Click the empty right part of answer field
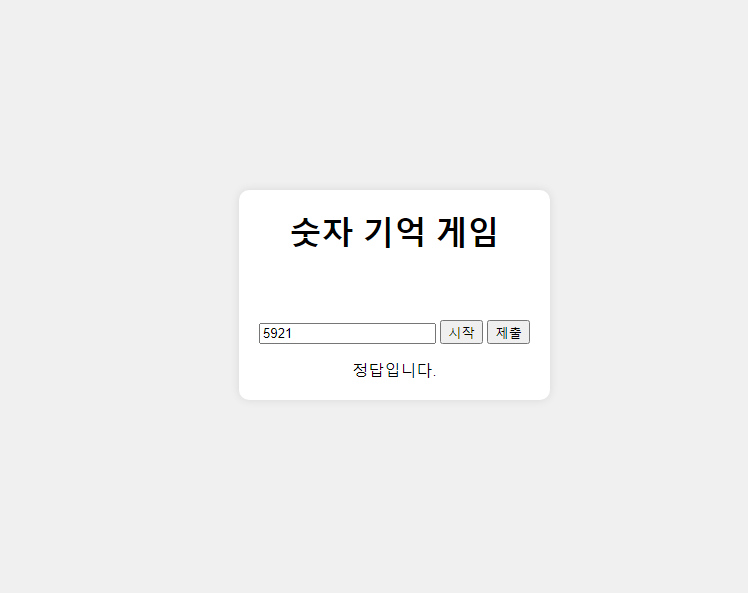 click(382, 333)
